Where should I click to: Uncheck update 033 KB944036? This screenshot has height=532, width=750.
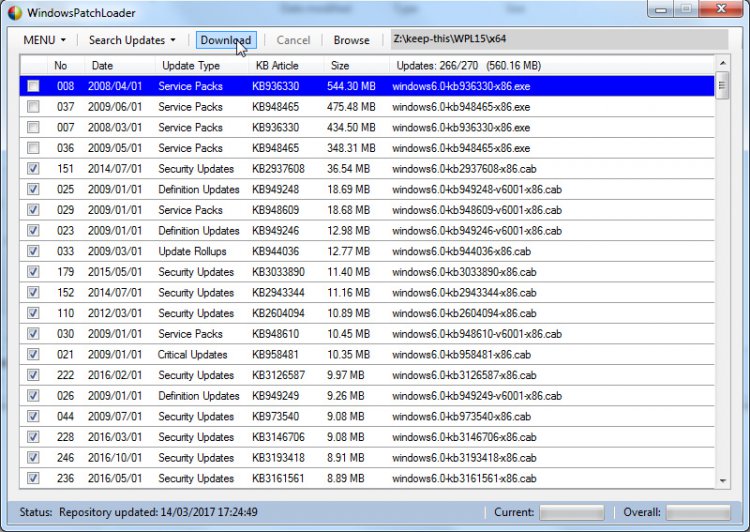pos(33,251)
